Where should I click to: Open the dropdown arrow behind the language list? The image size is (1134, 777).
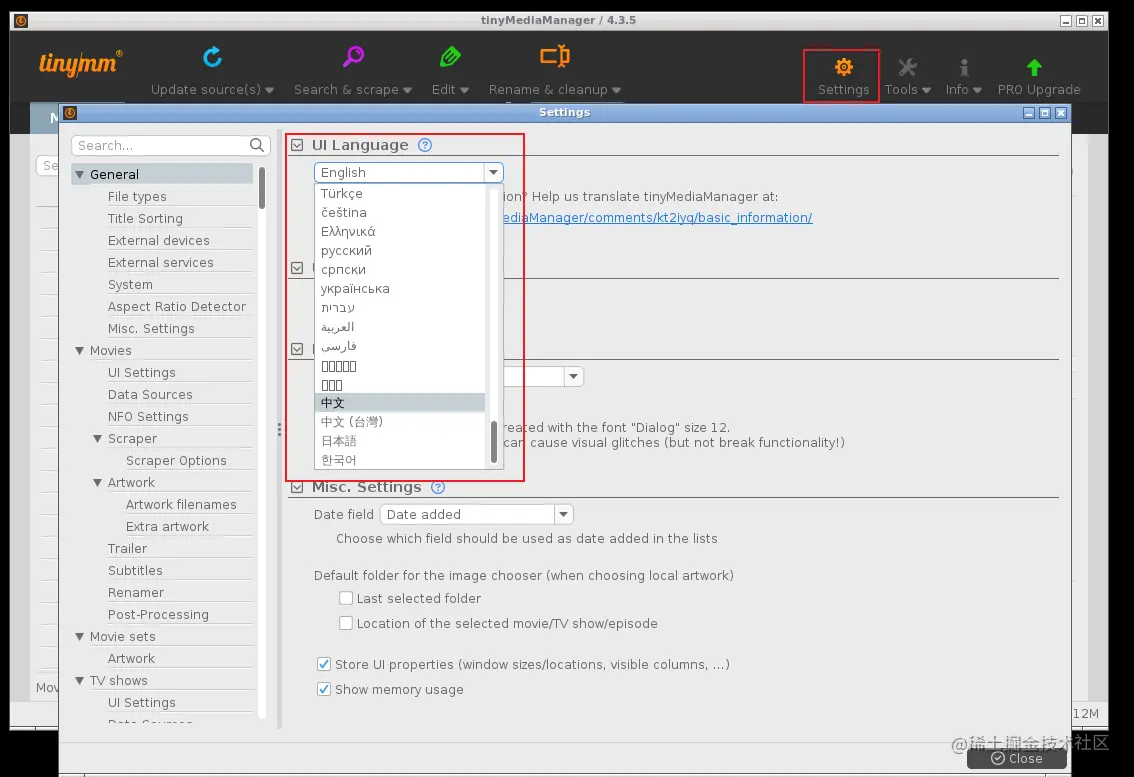coord(573,376)
